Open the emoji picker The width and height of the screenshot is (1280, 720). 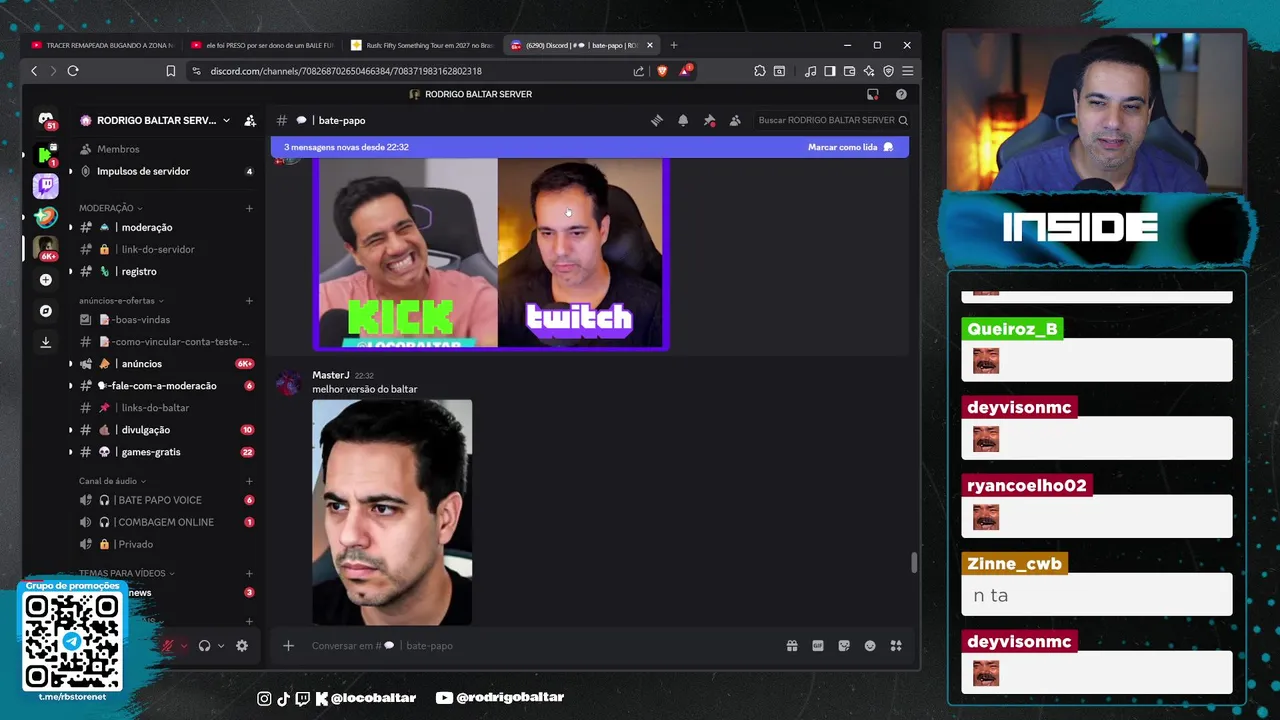870,646
